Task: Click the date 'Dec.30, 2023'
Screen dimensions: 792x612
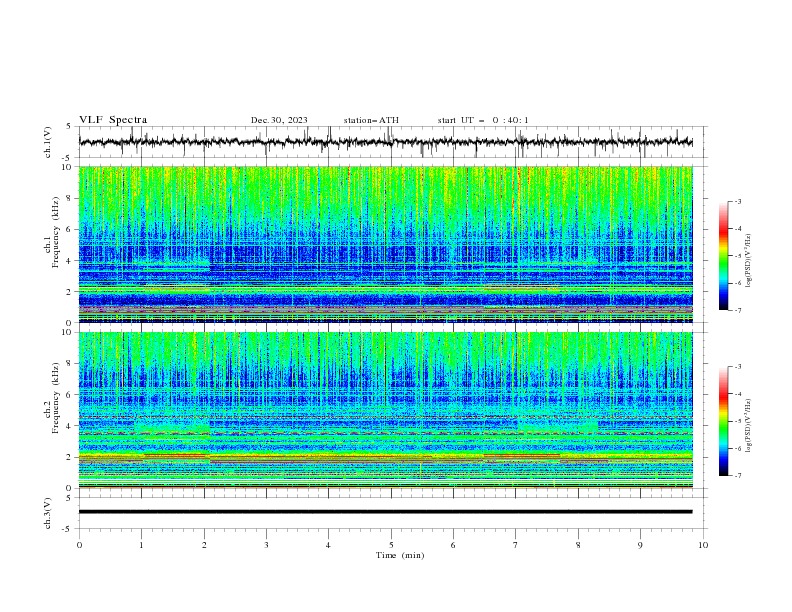Action: pyautogui.click(x=279, y=120)
